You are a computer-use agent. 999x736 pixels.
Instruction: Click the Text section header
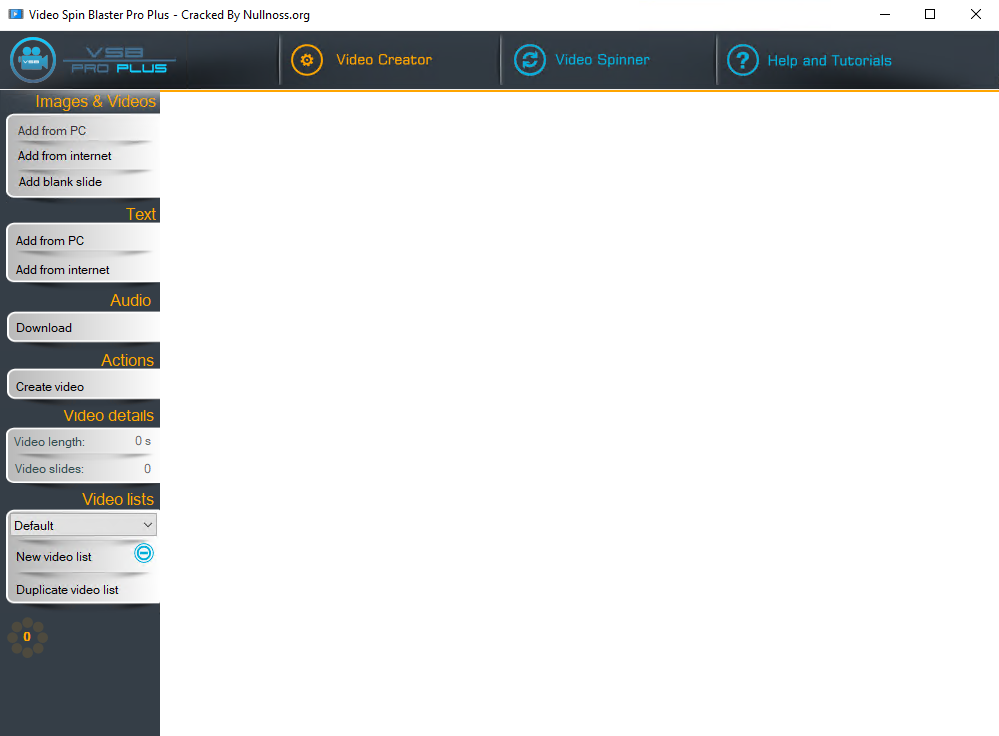(141, 214)
